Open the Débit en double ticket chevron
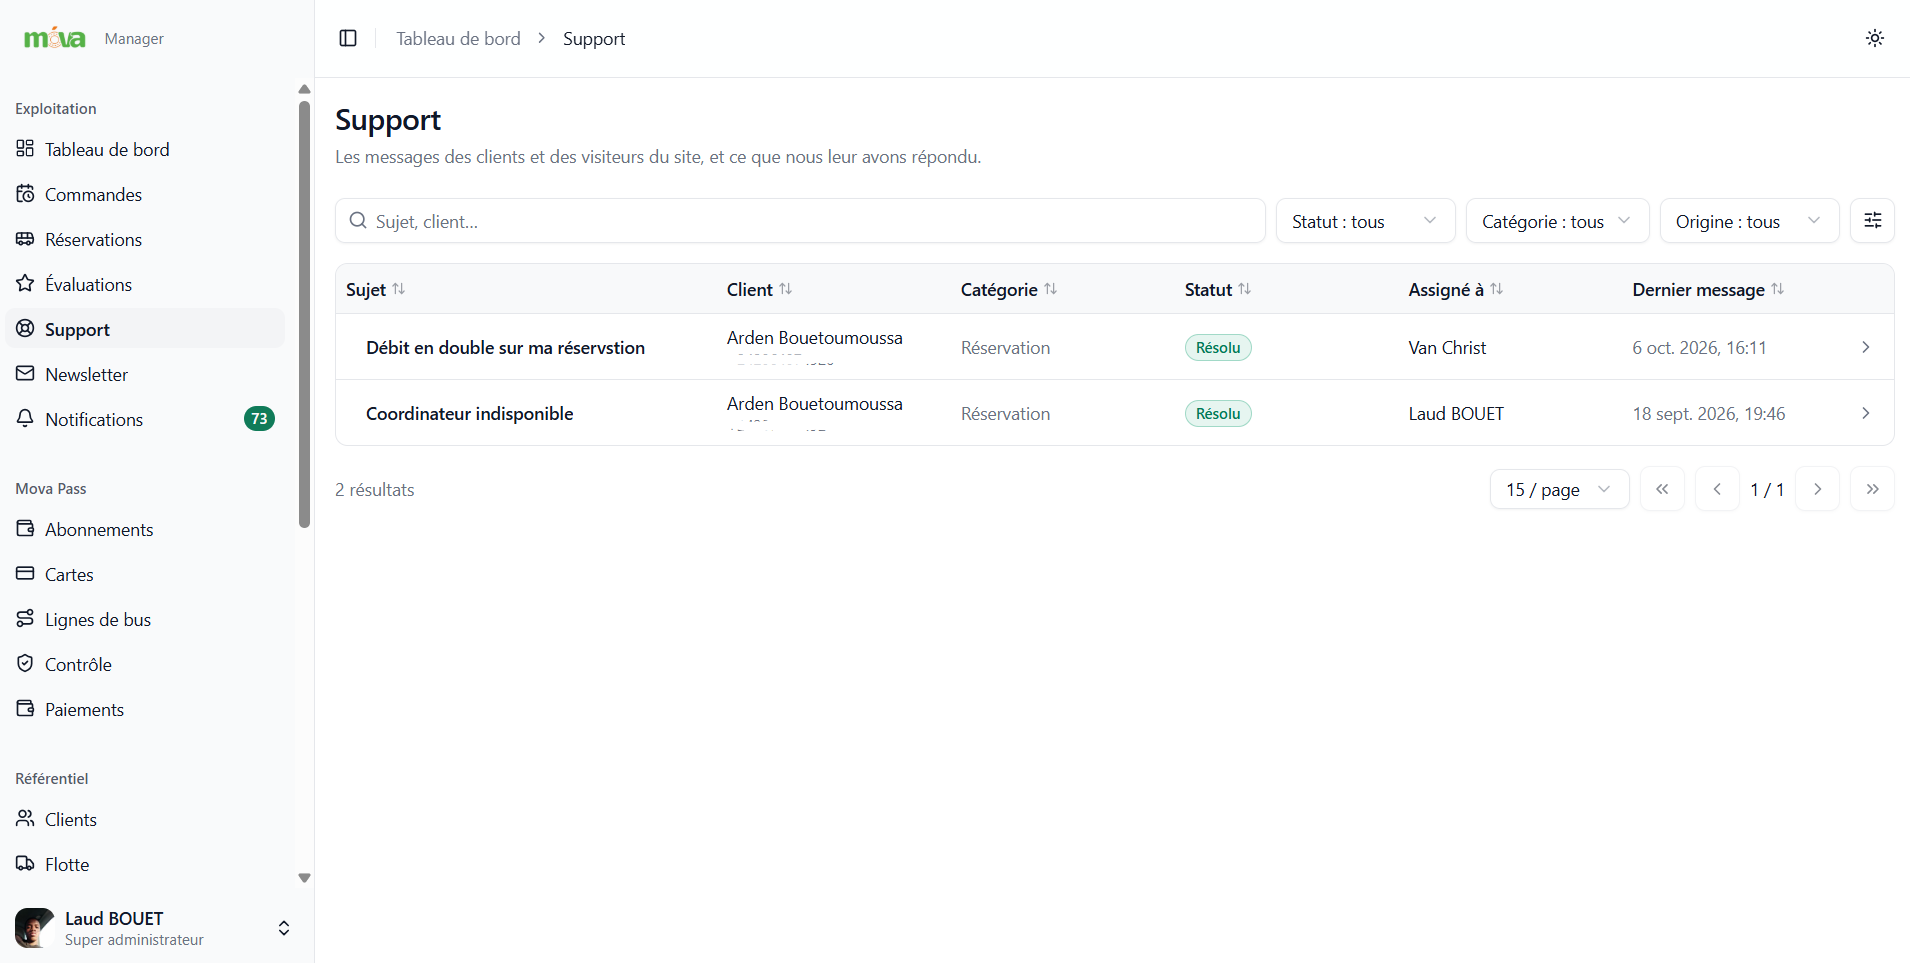This screenshot has height=963, width=1910. click(1866, 347)
